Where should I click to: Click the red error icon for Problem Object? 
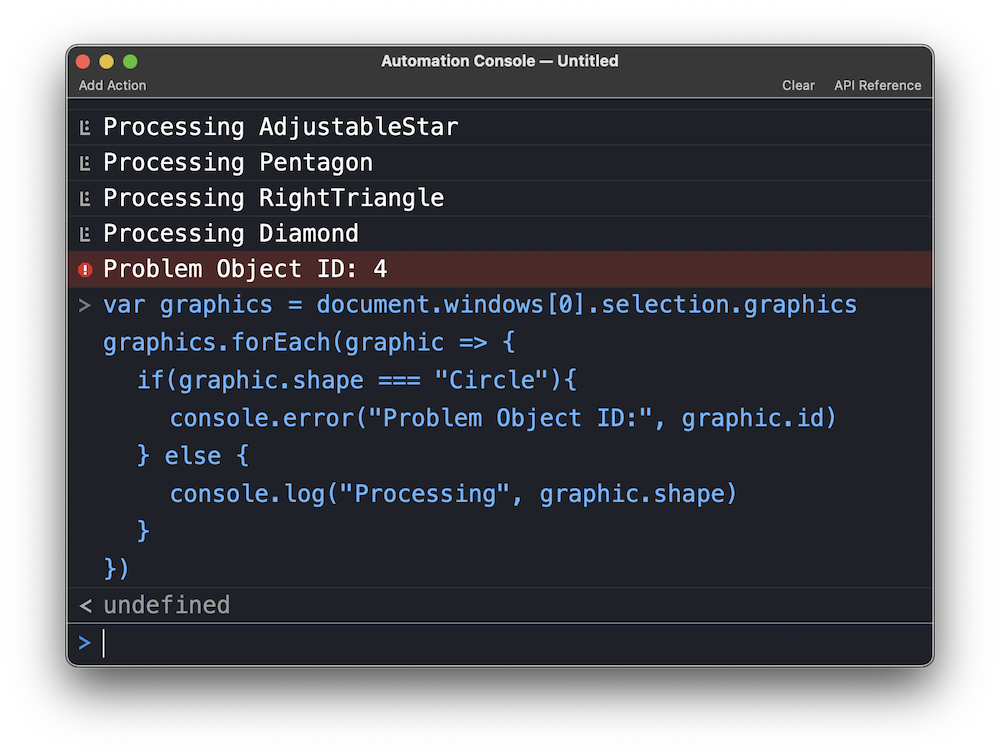(85, 270)
